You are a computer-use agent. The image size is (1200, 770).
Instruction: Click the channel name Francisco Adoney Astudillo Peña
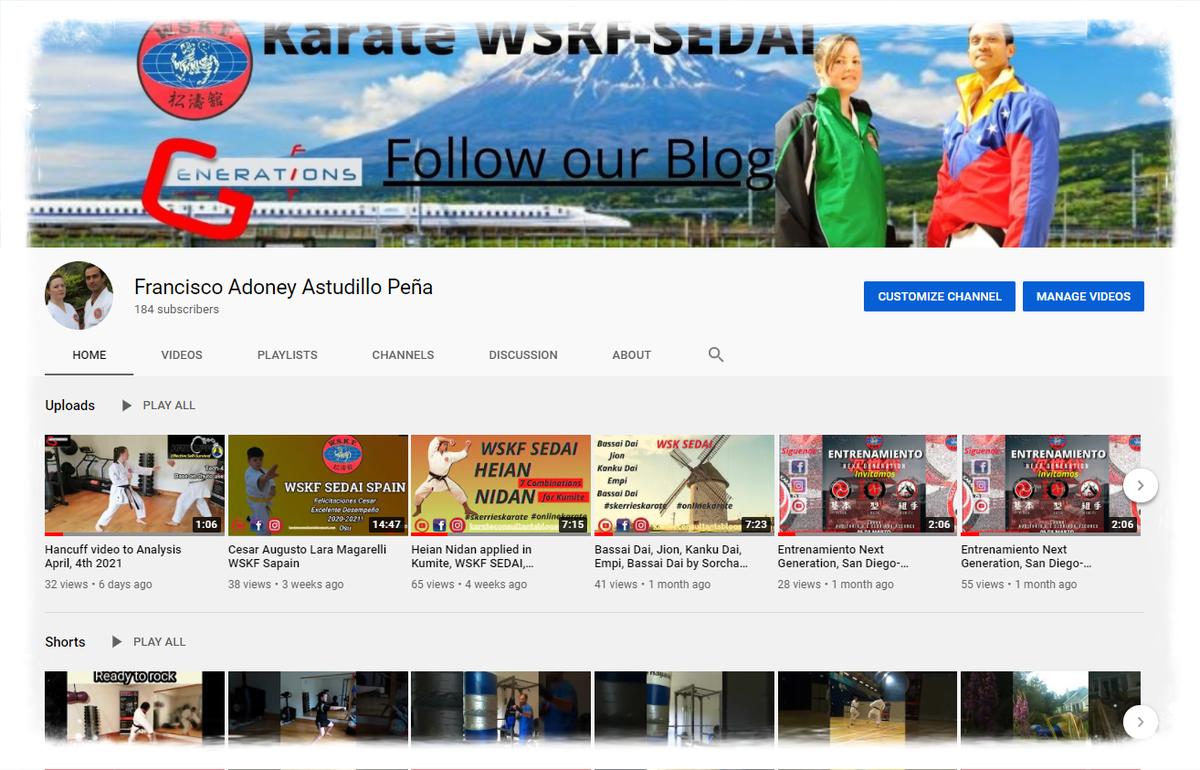(x=283, y=287)
